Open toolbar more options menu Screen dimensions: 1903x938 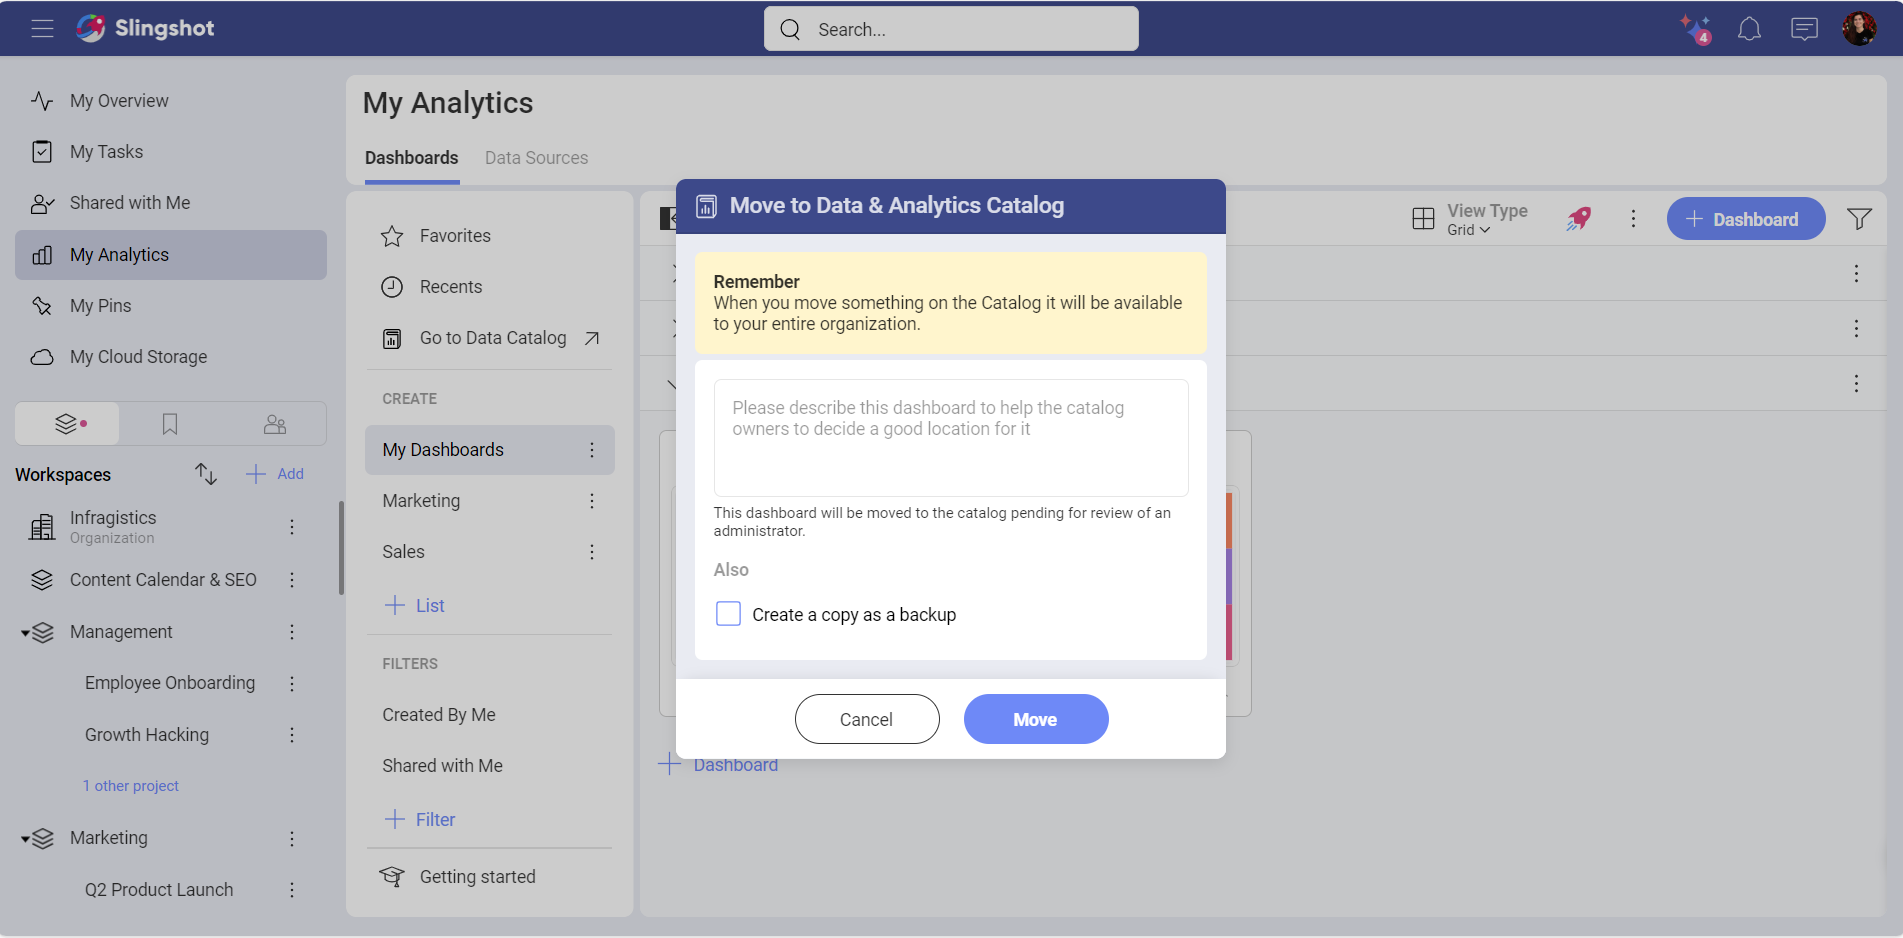1633,219
